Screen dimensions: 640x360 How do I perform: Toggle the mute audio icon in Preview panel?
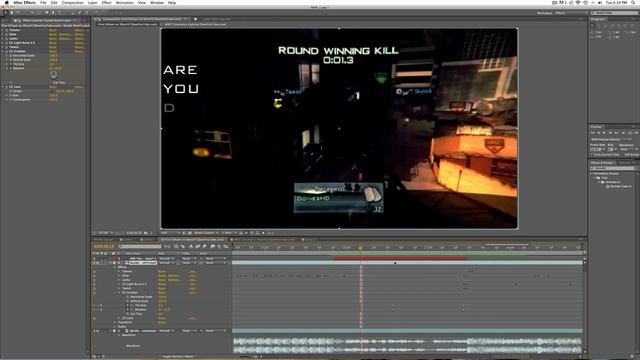(623, 133)
